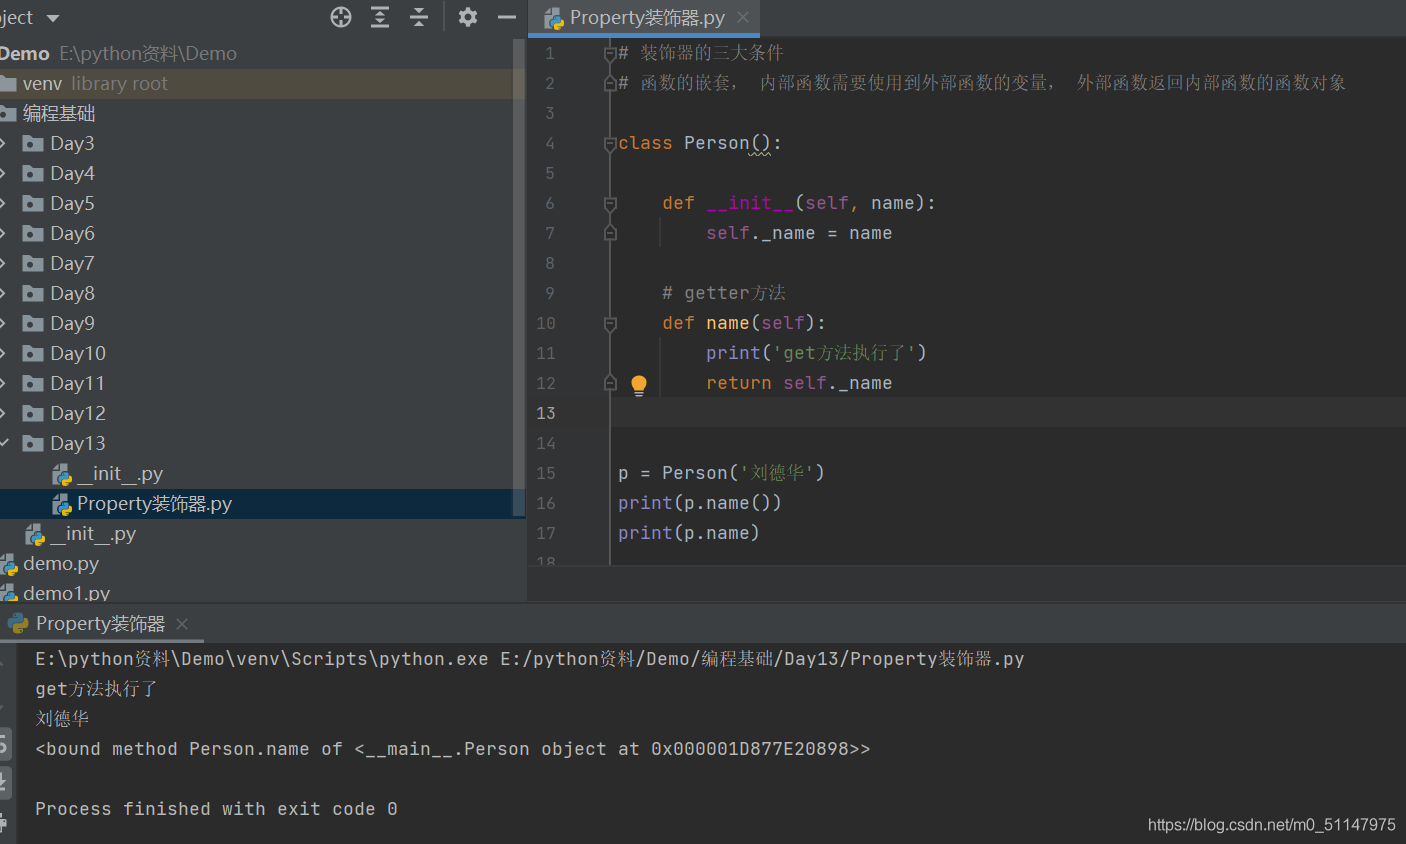Screen dimensions: 1406x844
Task: Open project panel settings gear
Action: 468,17
